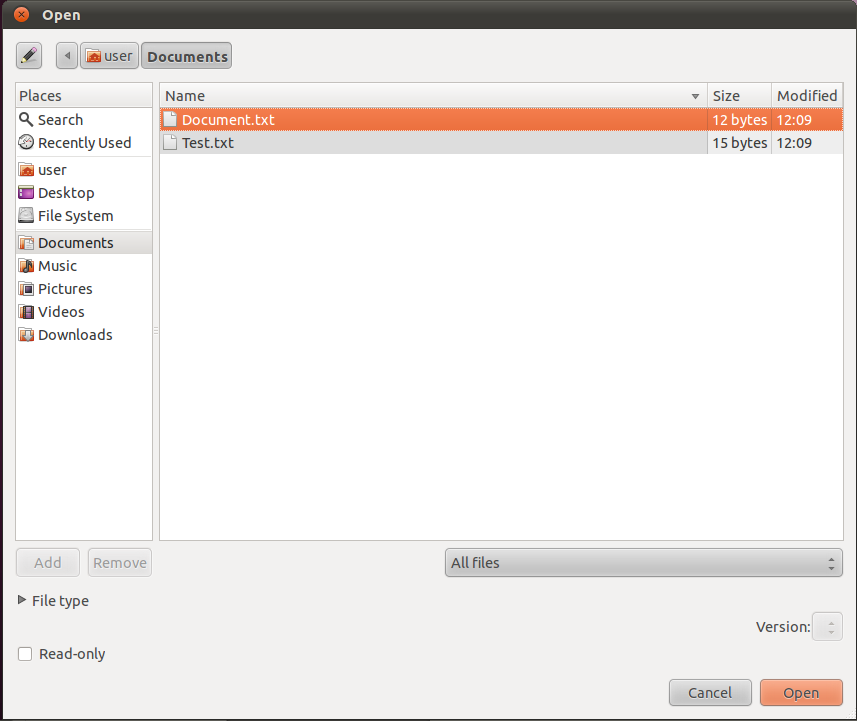Open the Downloads folder in Places
The image size is (857, 721).
[x=75, y=335]
